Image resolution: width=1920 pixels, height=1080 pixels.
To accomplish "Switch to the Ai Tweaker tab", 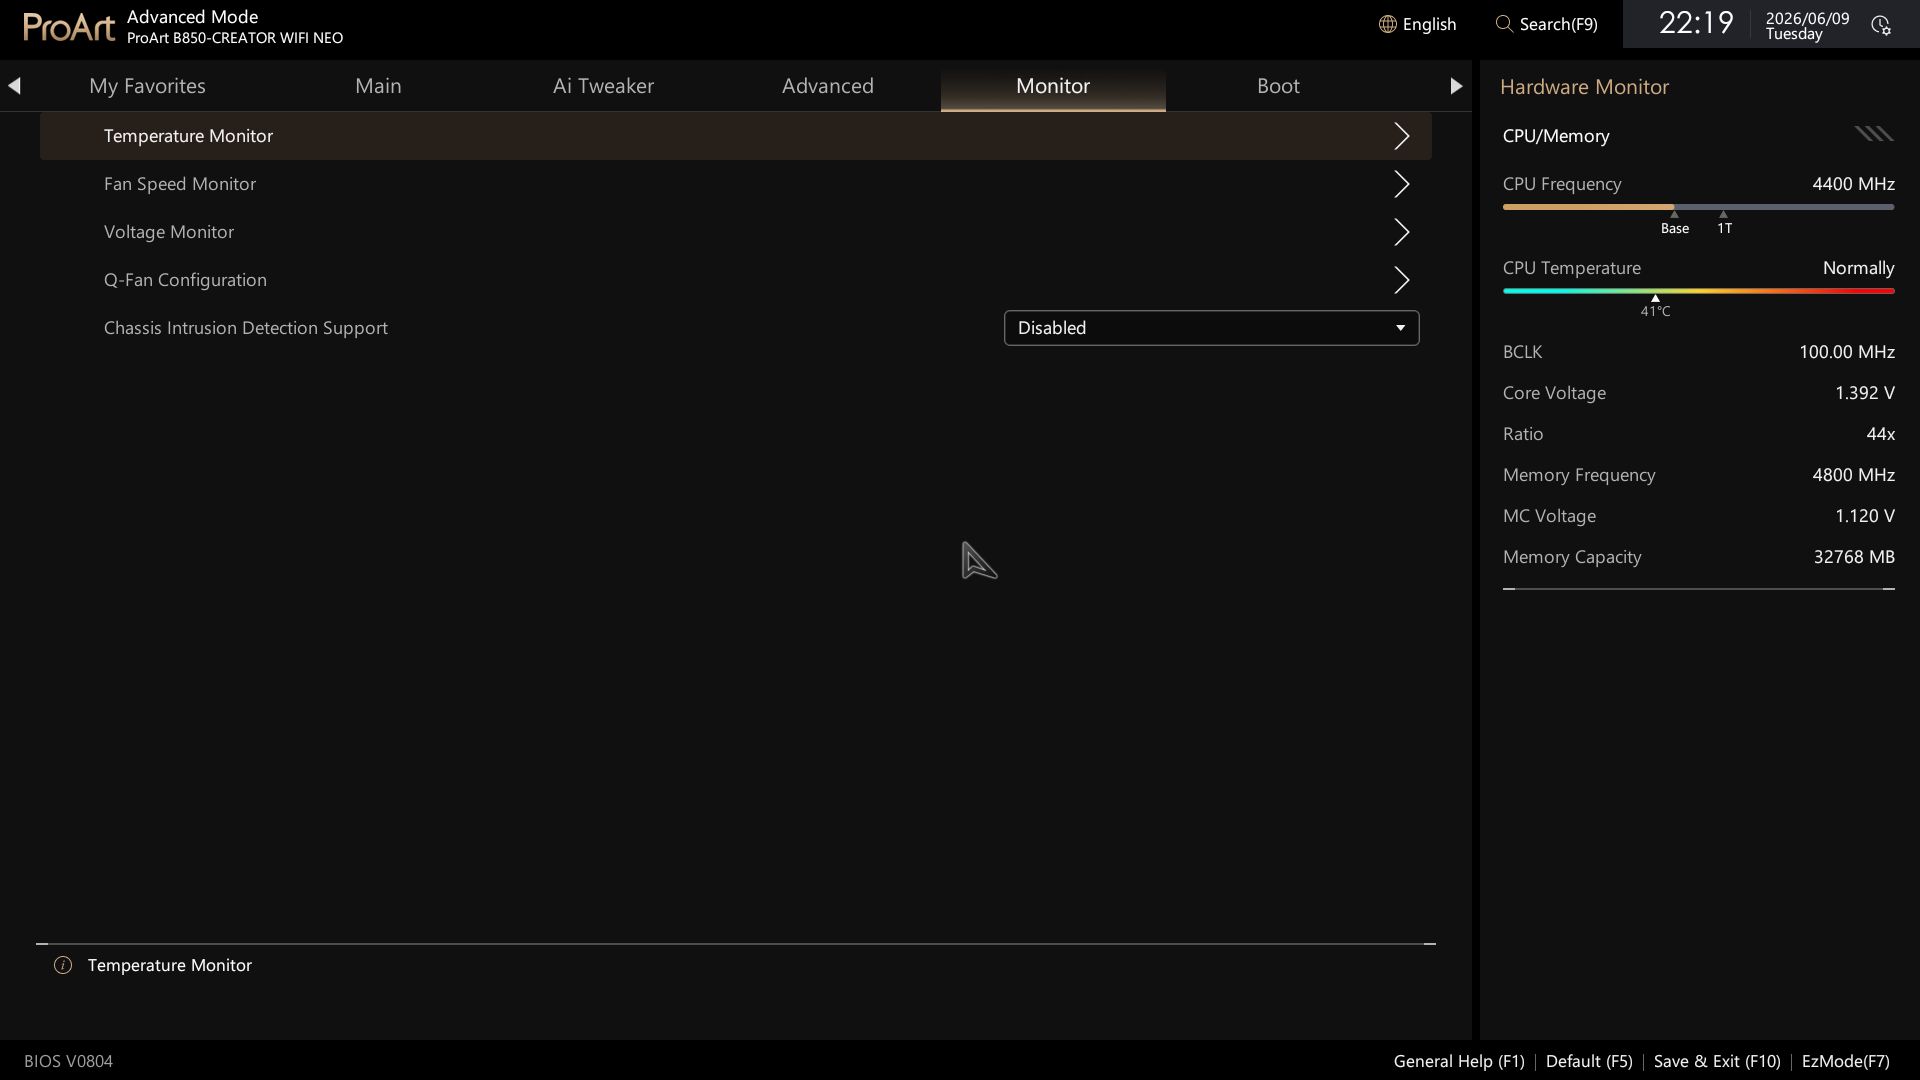I will pyautogui.click(x=603, y=86).
